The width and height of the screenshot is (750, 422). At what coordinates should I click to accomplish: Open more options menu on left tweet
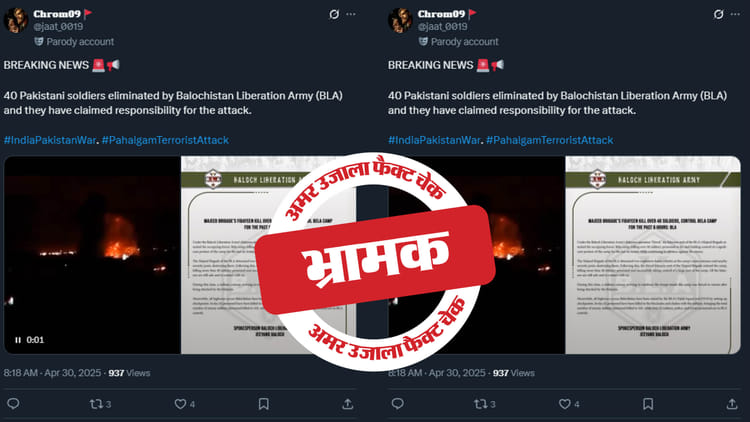point(351,14)
